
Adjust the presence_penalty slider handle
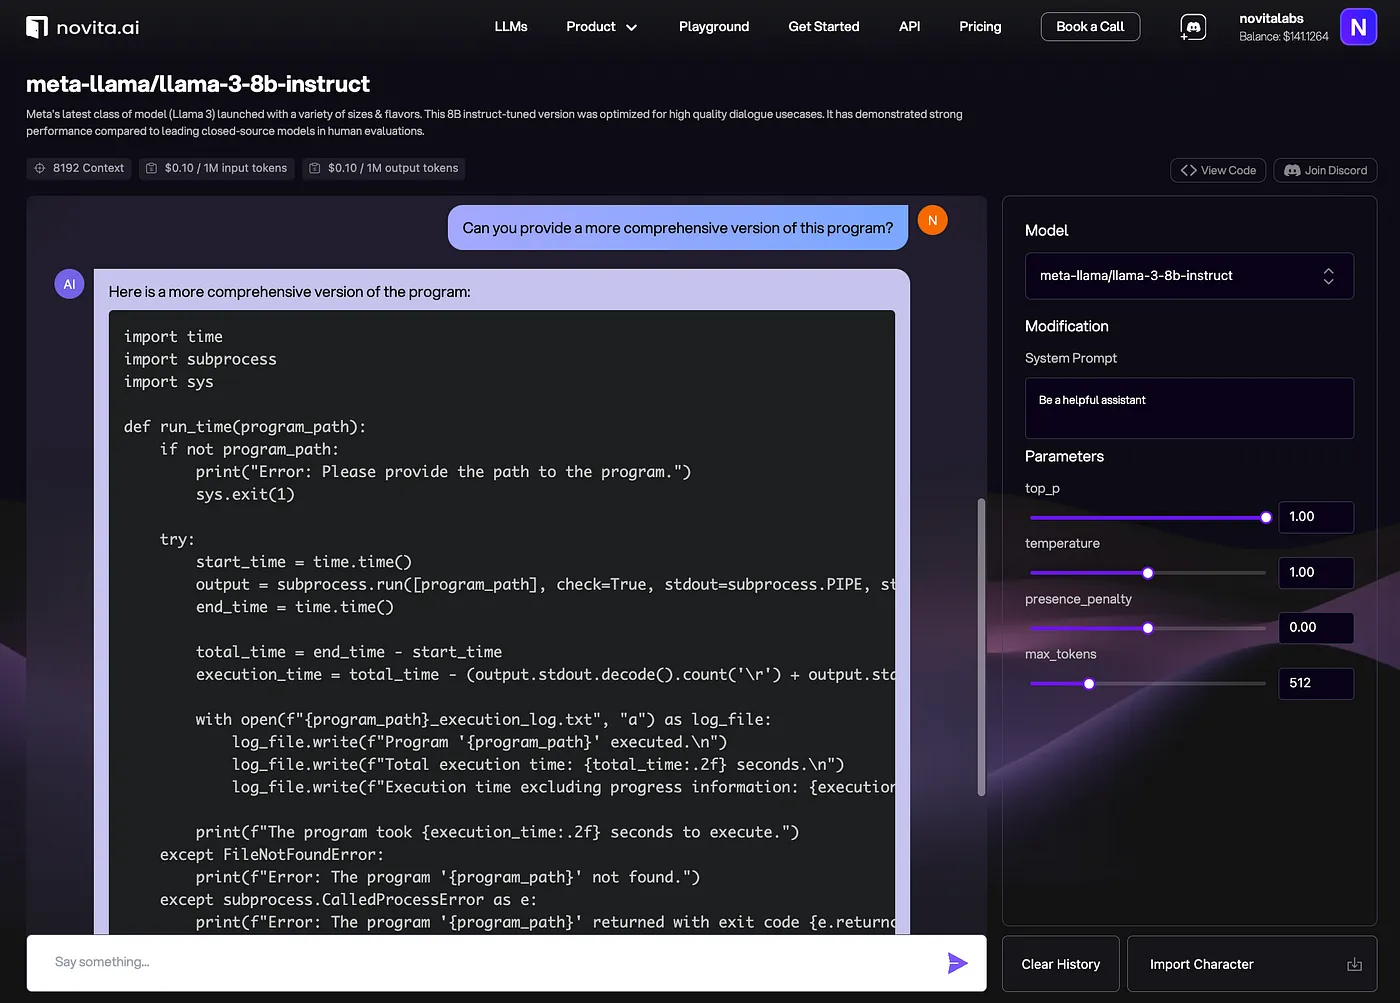coord(1148,628)
